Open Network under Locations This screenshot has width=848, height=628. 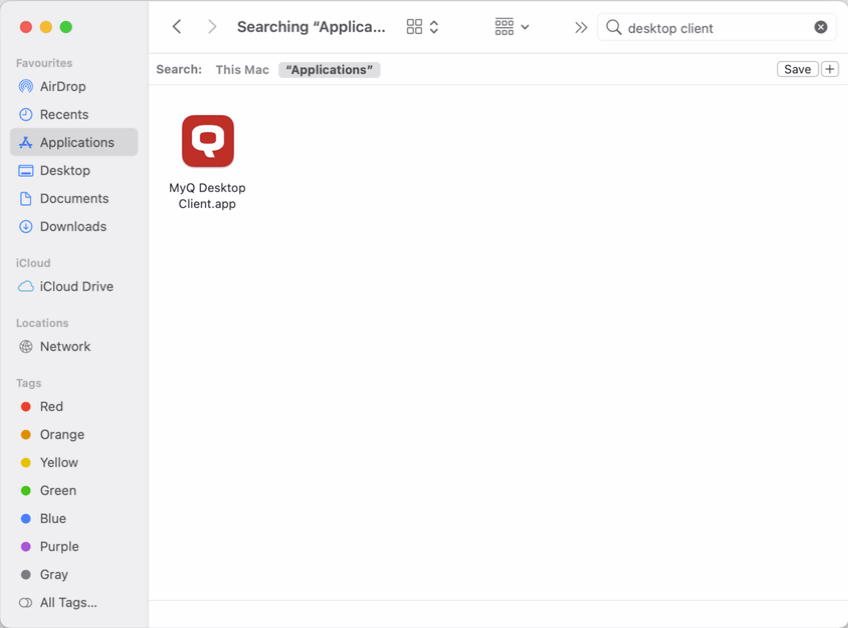[x=62, y=346]
